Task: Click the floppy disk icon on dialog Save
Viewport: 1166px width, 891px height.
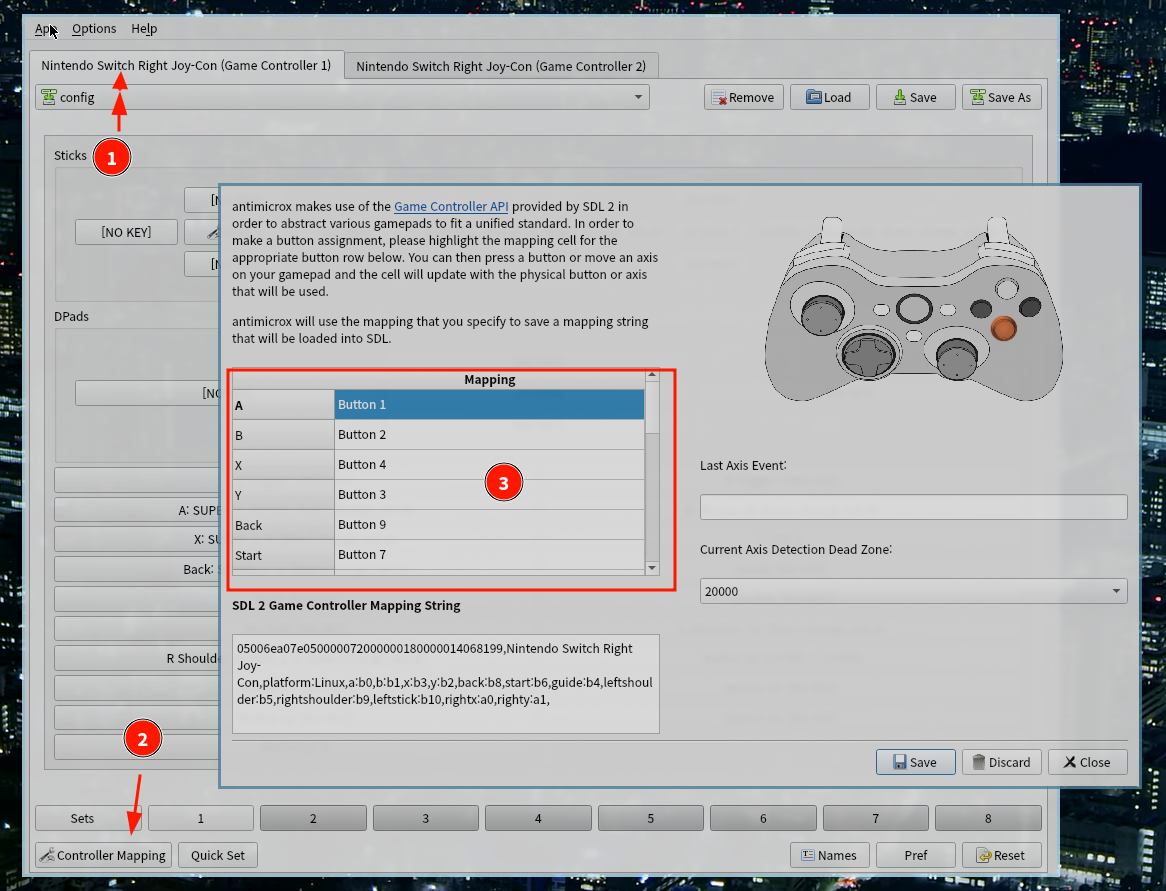Action: click(x=900, y=762)
